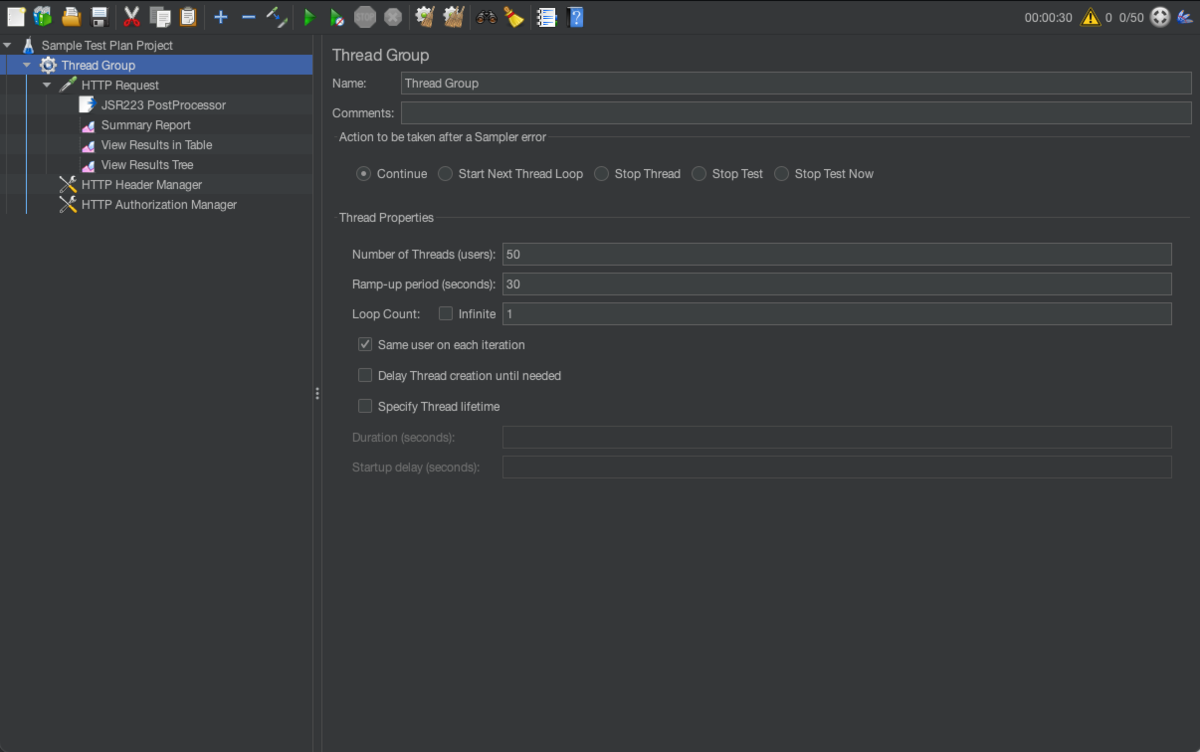Enable the Infinite loop checkbox
This screenshot has width=1200, height=752.
pyautogui.click(x=446, y=314)
